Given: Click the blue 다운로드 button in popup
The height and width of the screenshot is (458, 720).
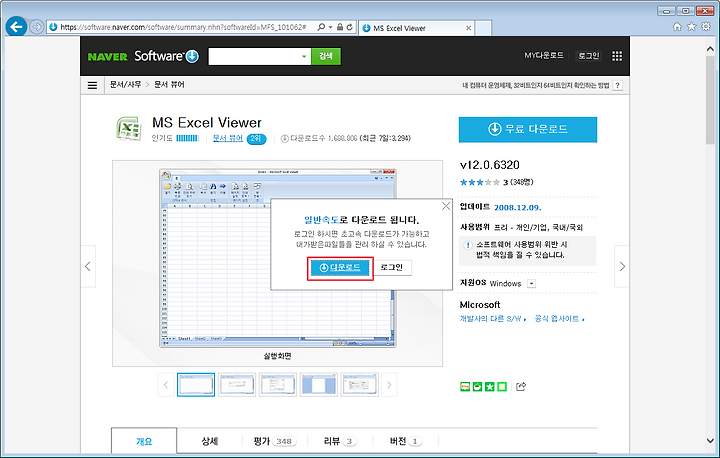Looking at the screenshot, I should coord(340,267).
